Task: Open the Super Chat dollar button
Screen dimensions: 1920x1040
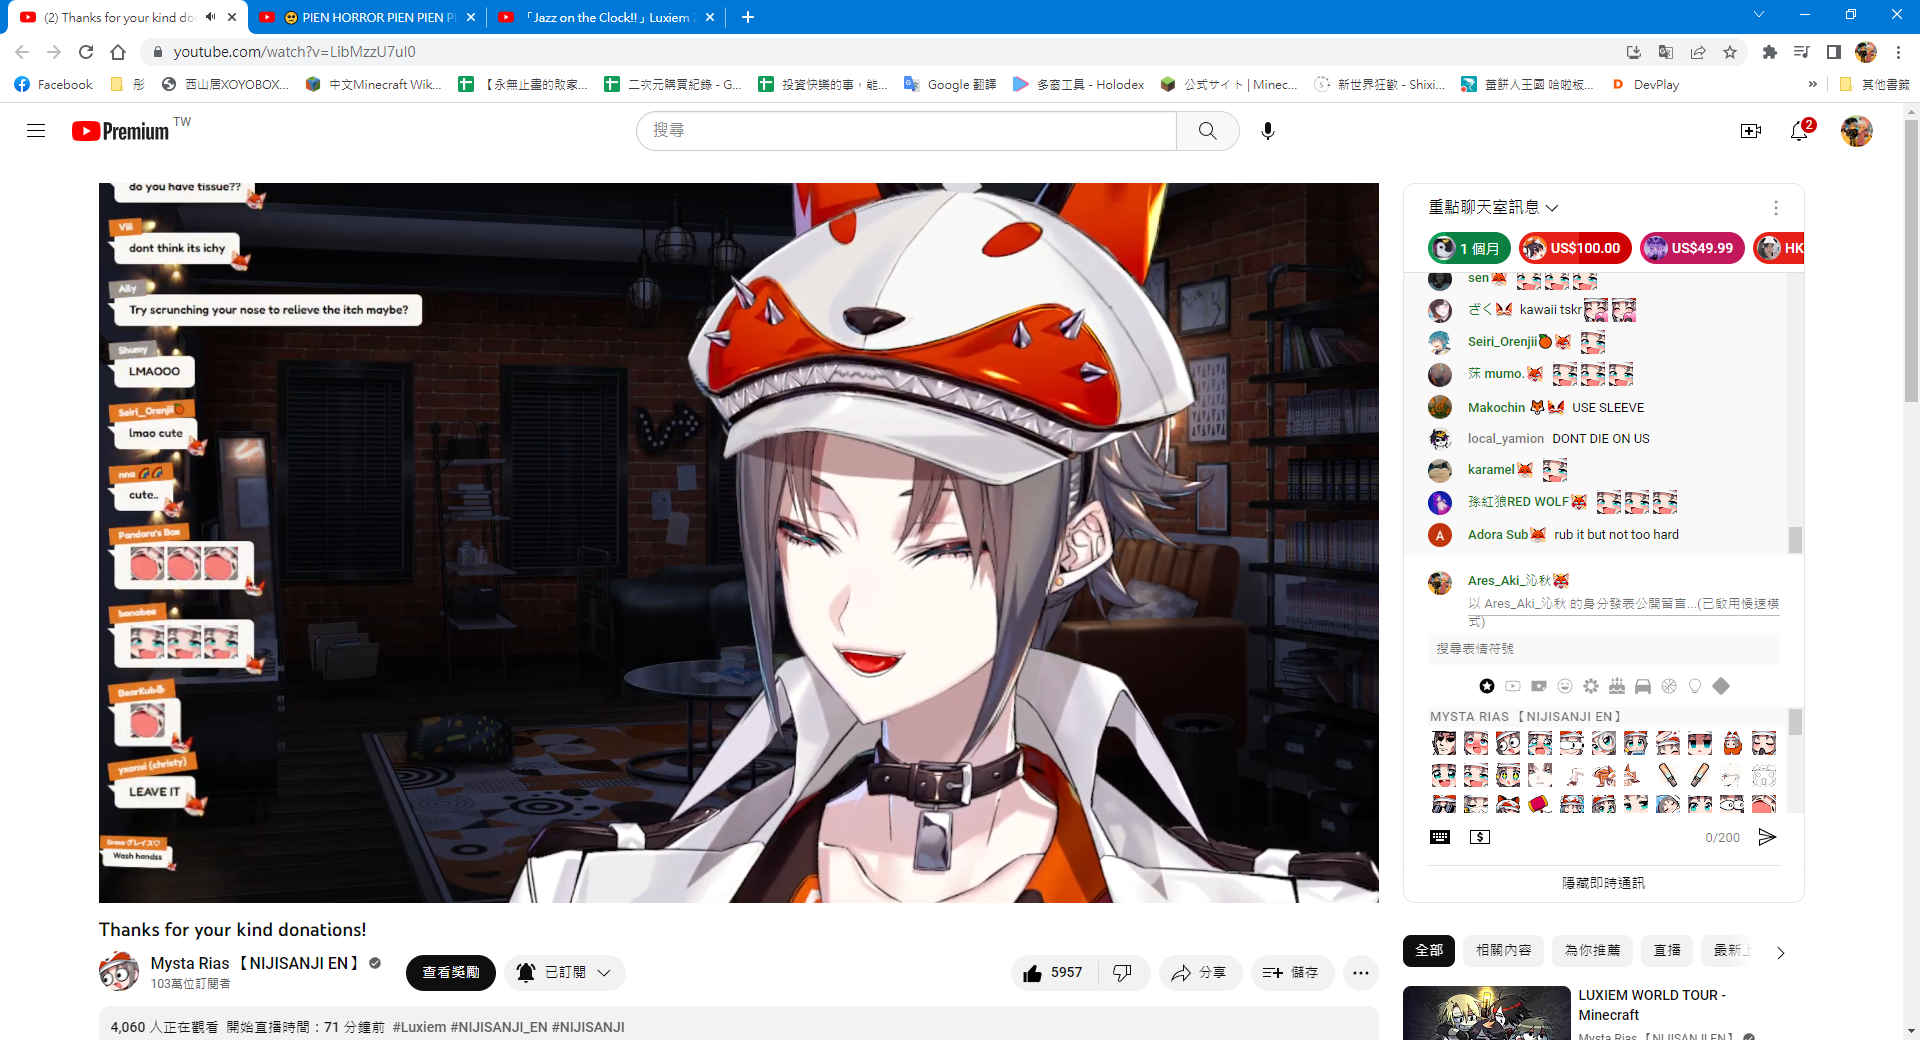Action: tap(1480, 837)
